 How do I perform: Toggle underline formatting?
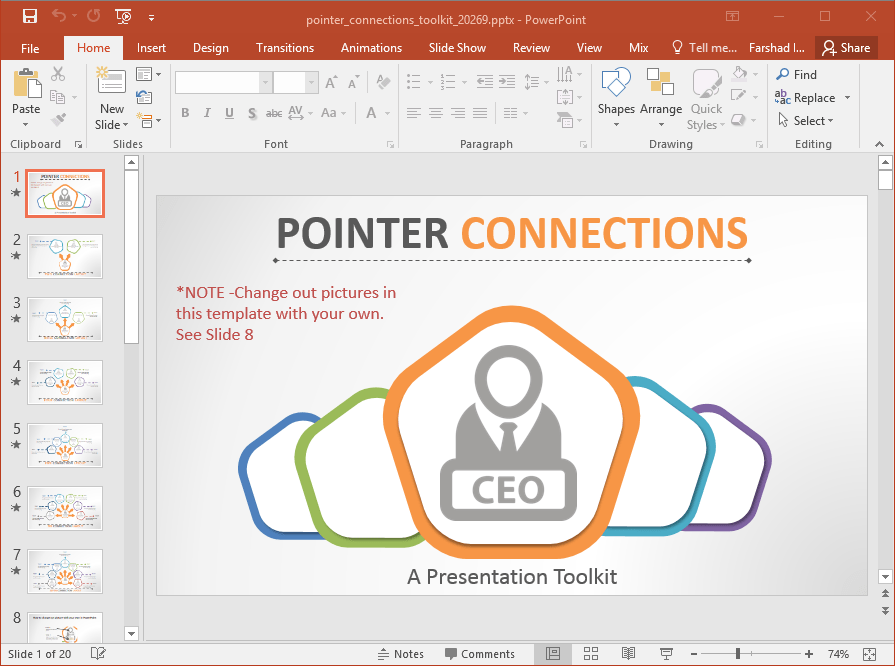point(227,113)
